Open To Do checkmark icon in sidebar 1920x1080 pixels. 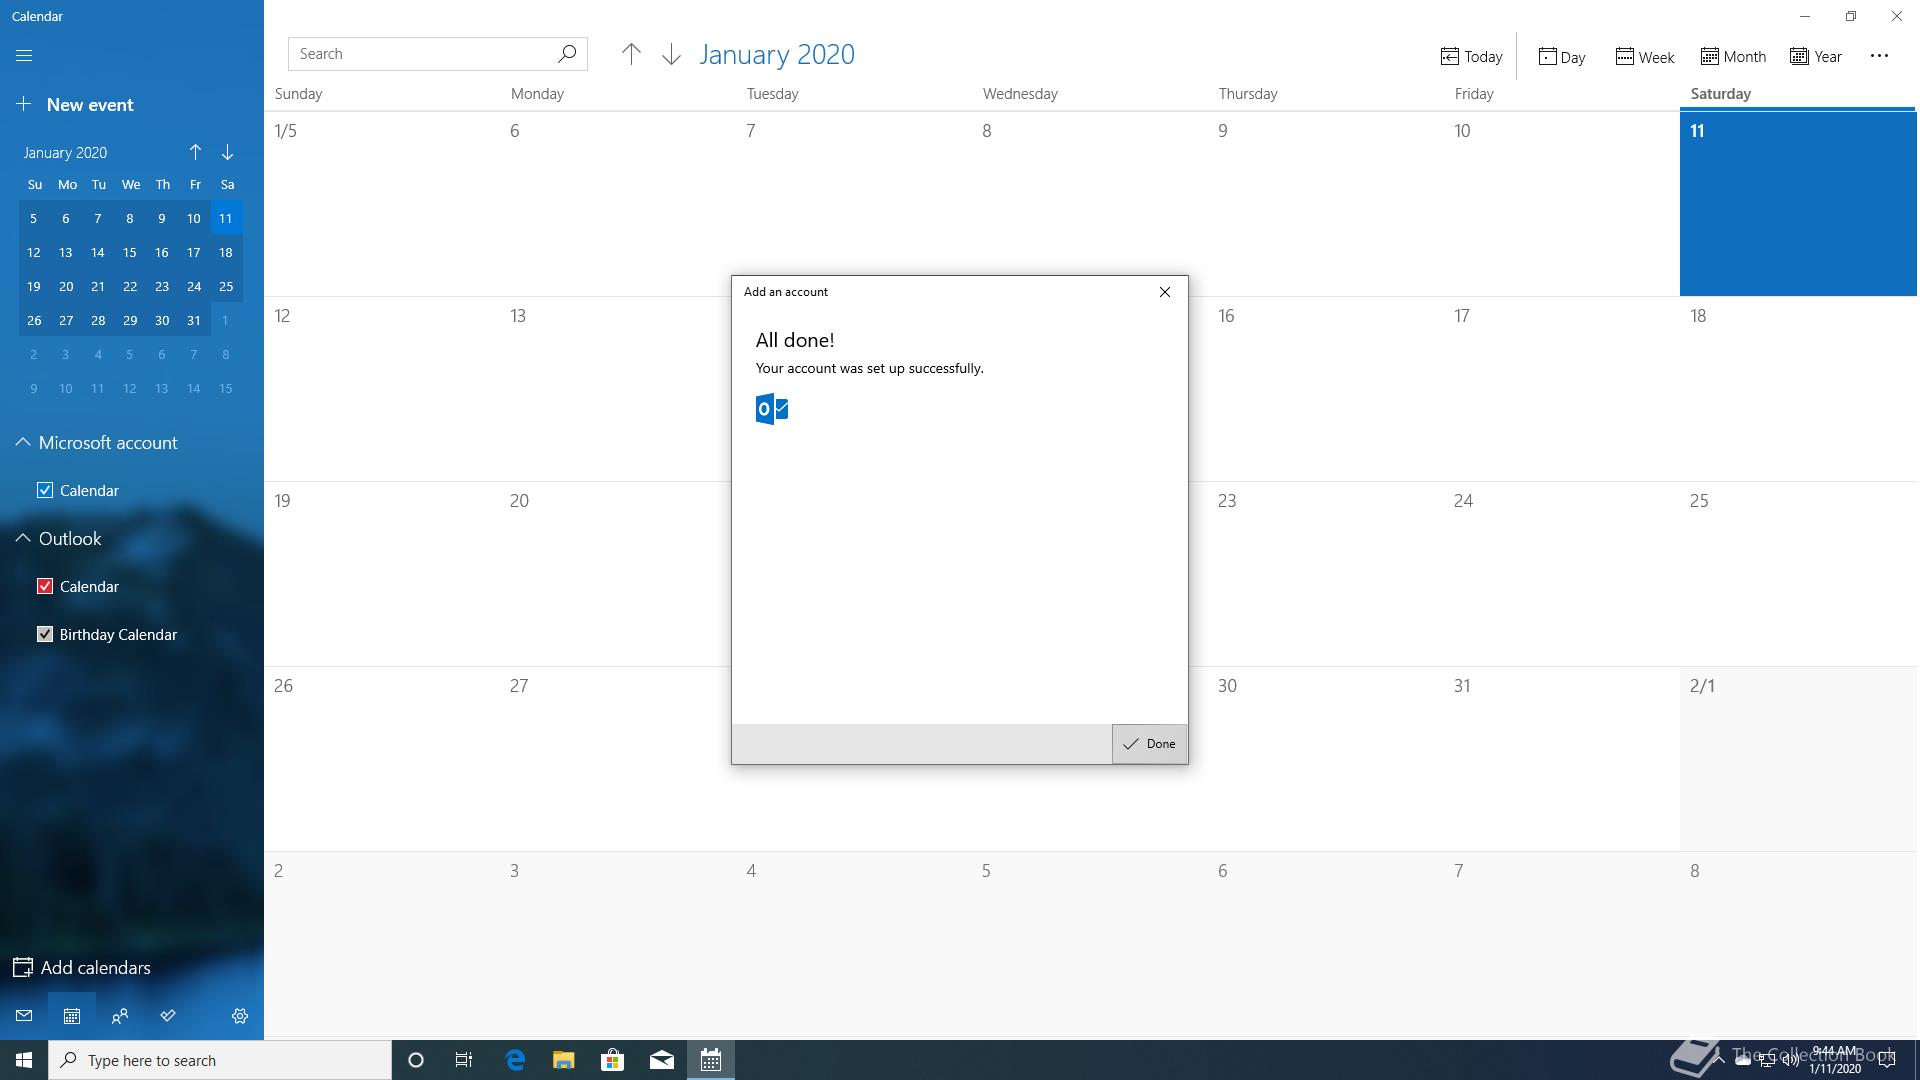pos(168,1016)
